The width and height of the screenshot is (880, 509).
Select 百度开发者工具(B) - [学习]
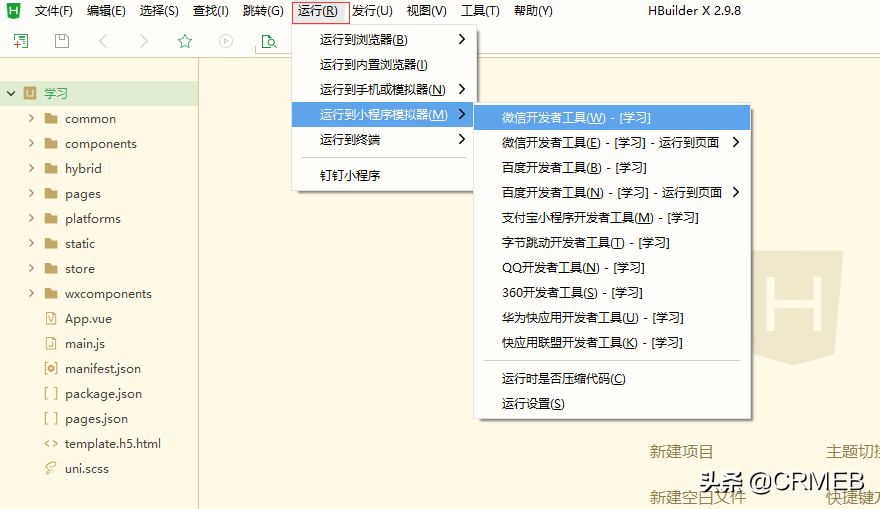point(612,167)
